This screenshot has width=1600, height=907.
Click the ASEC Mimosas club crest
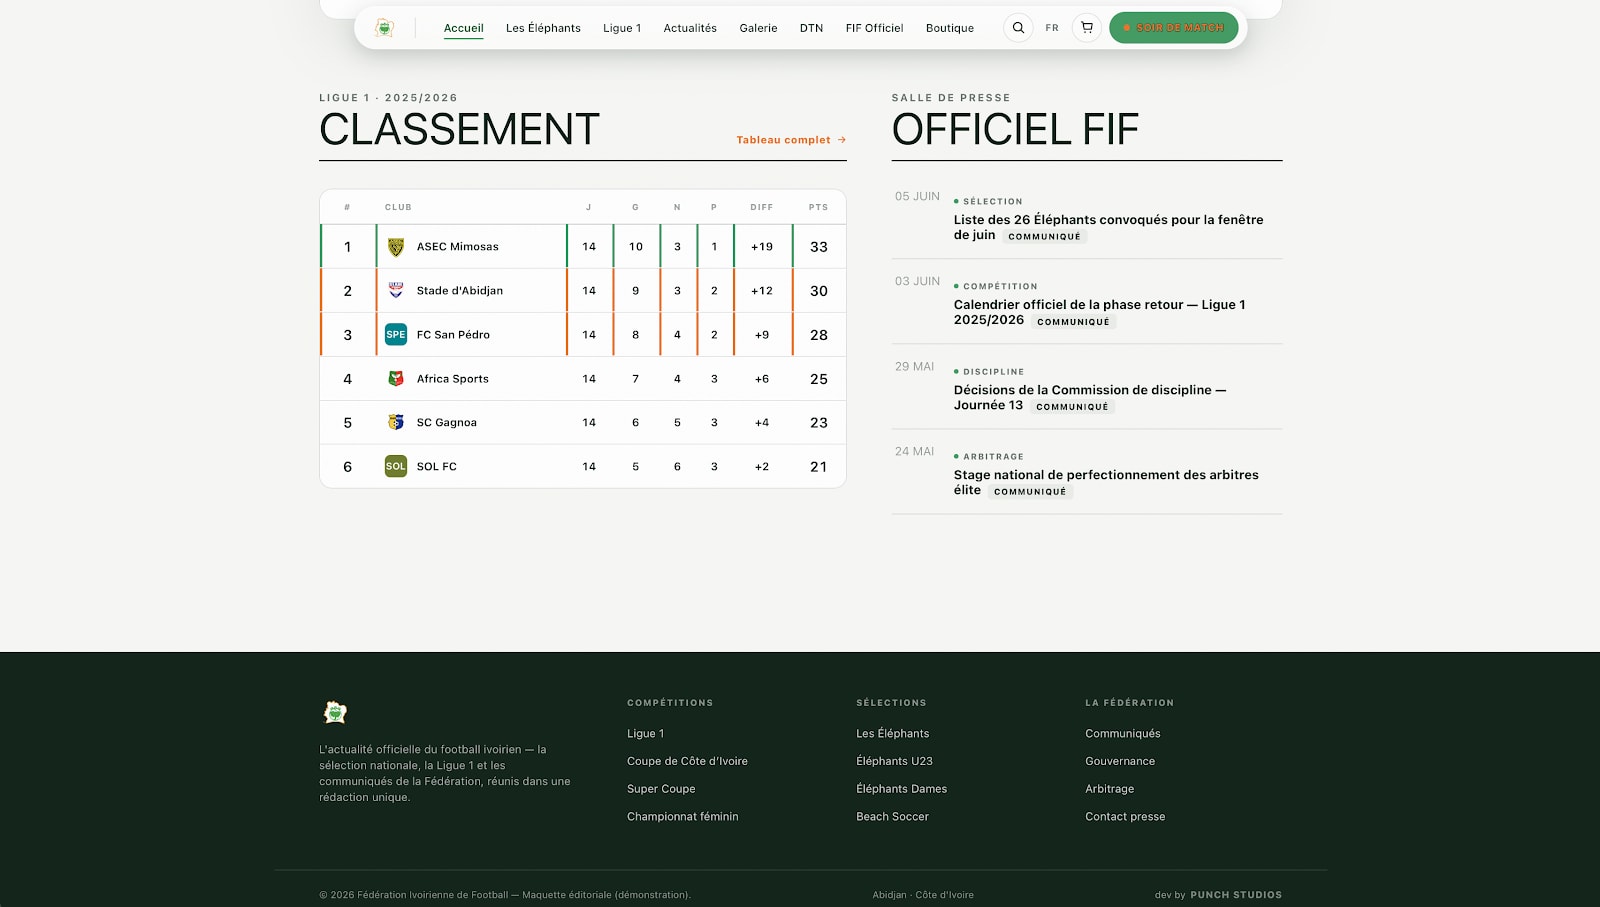396,247
